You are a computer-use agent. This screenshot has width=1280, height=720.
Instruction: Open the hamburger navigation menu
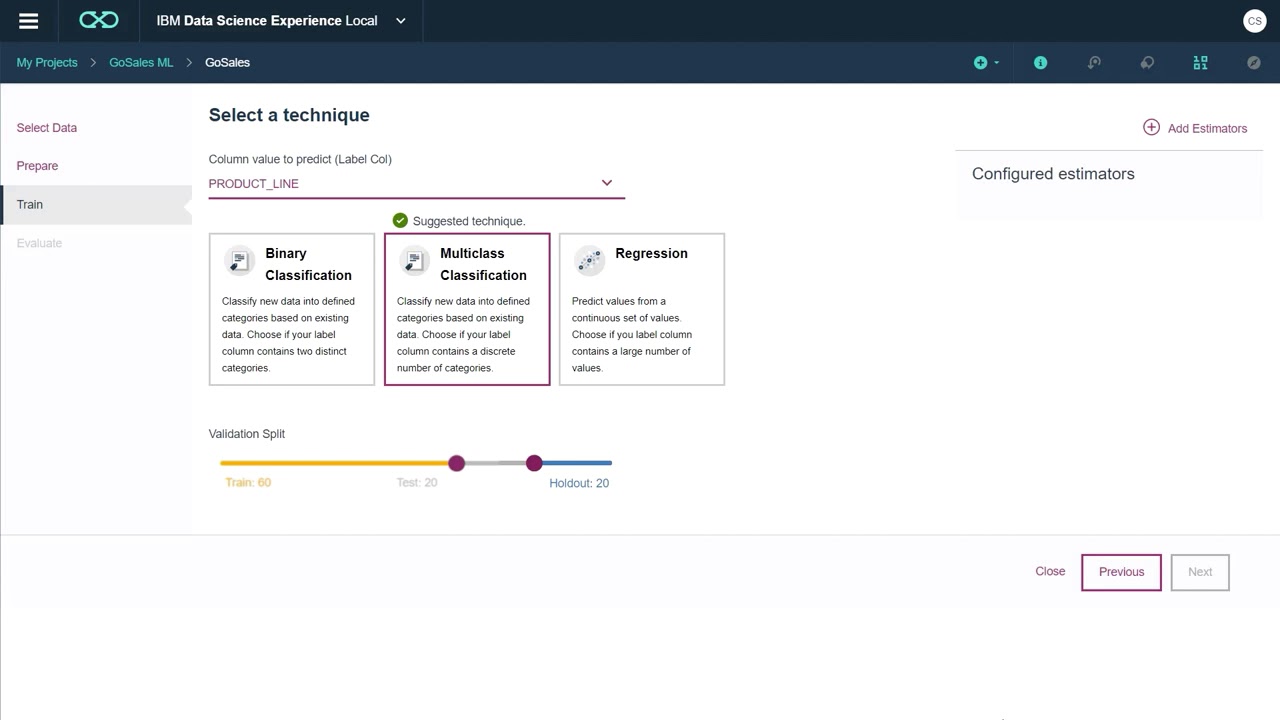coord(28,21)
